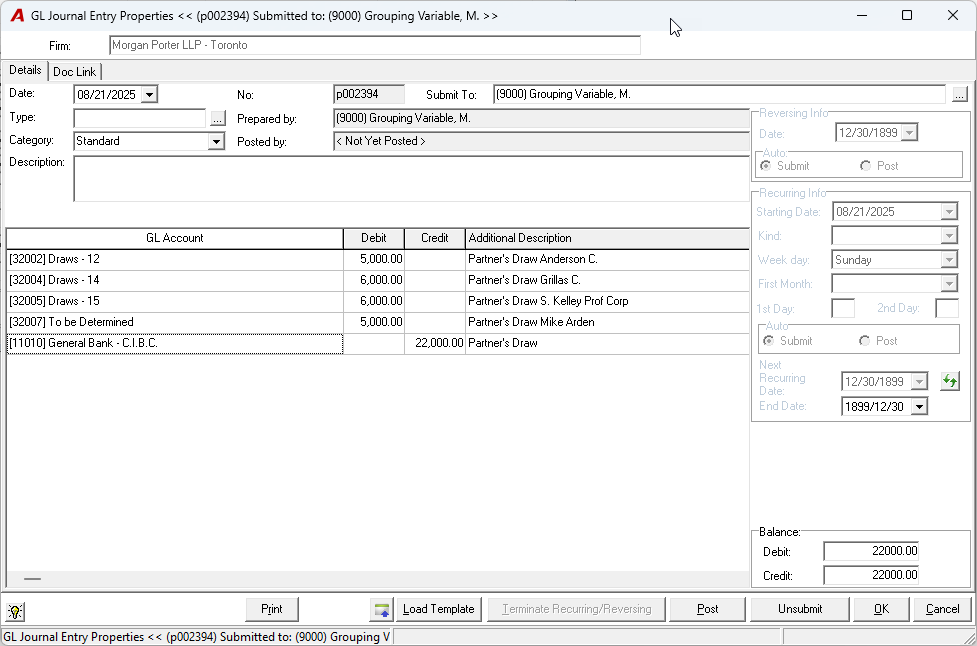The height and width of the screenshot is (646, 977).
Task: Switch to the Details tab
Action: pyautogui.click(x=25, y=70)
